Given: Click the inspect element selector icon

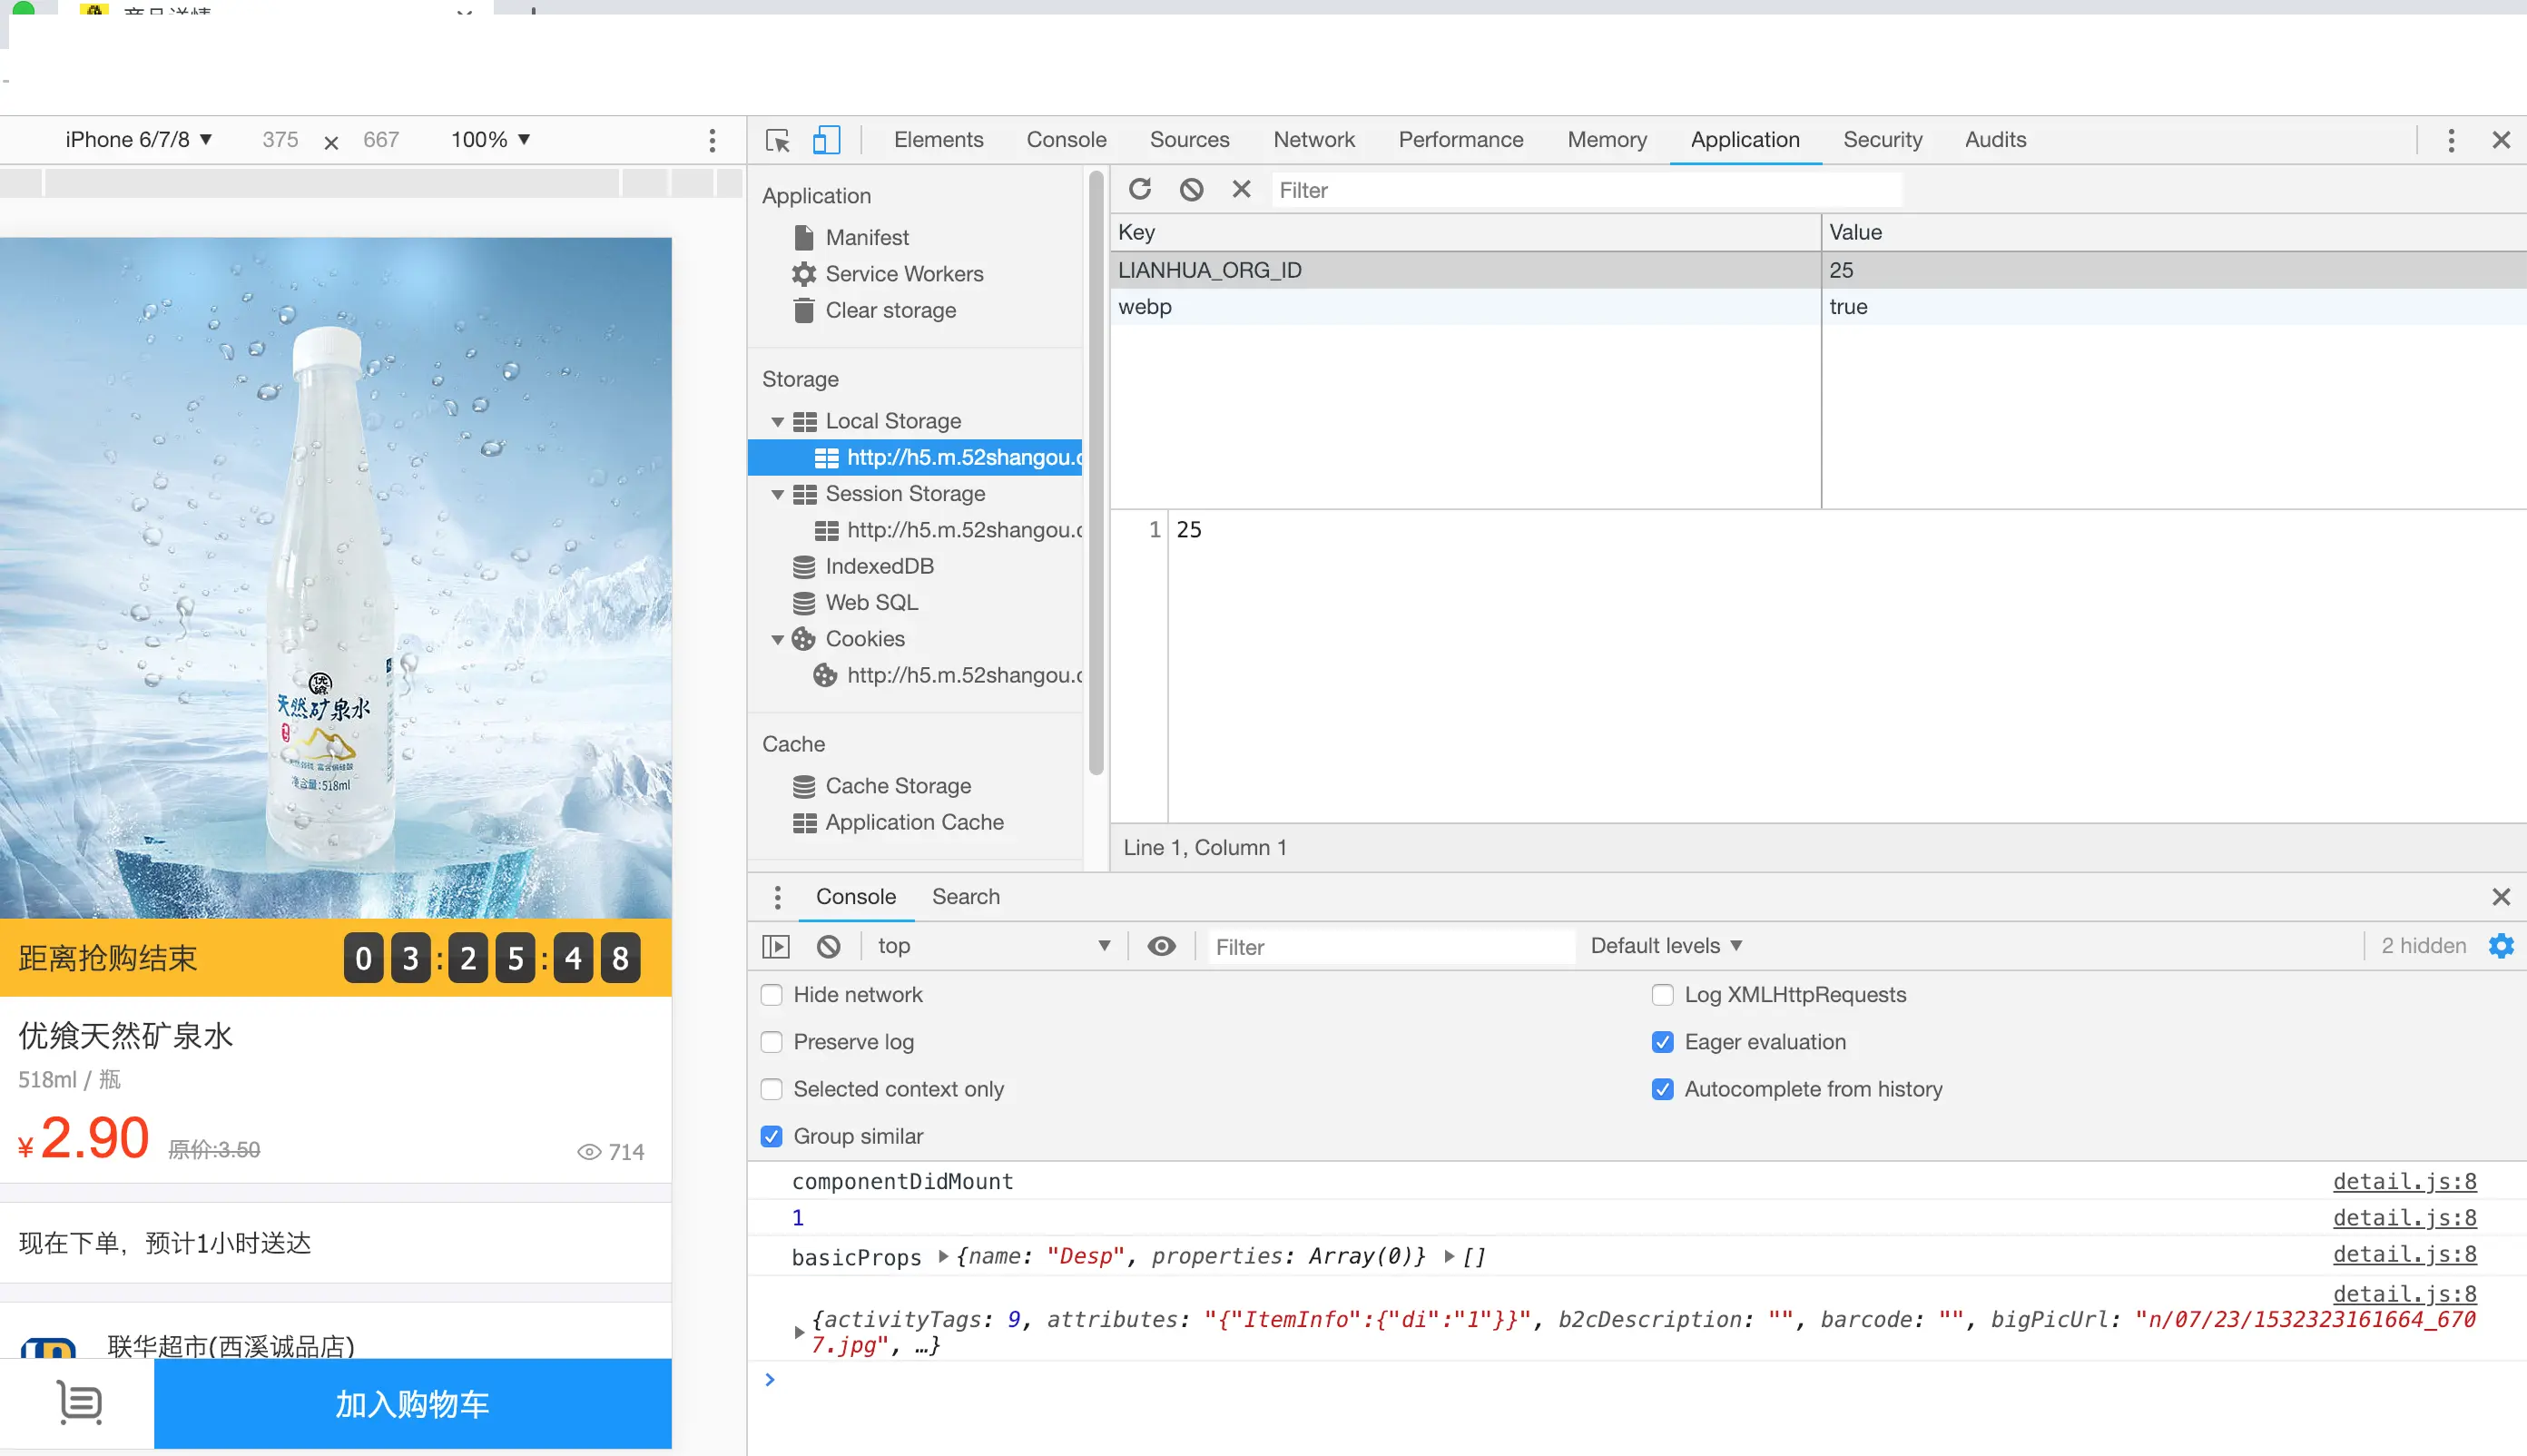Looking at the screenshot, I should pyautogui.click(x=777, y=140).
